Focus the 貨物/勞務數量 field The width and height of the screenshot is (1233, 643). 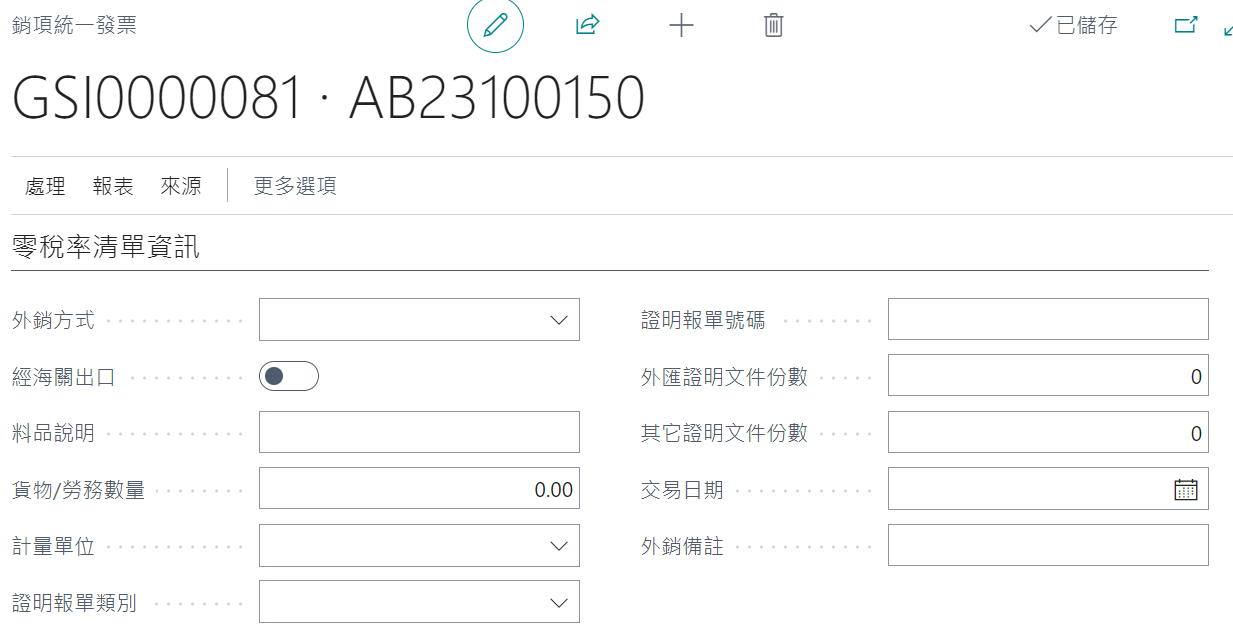tap(419, 489)
